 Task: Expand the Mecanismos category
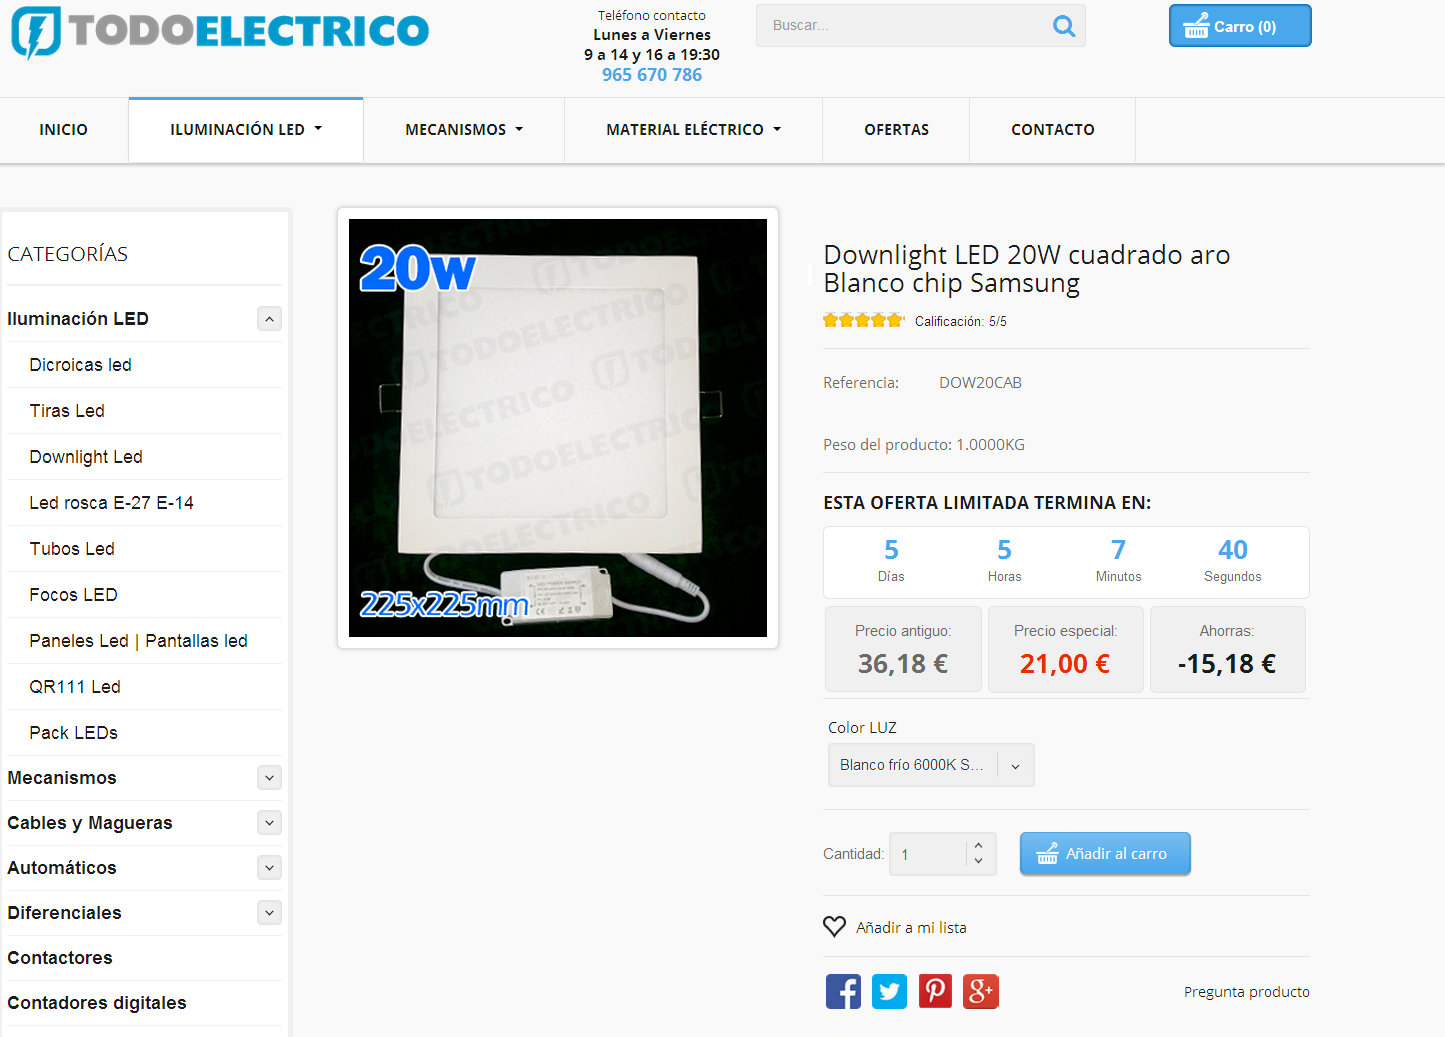[x=269, y=778]
